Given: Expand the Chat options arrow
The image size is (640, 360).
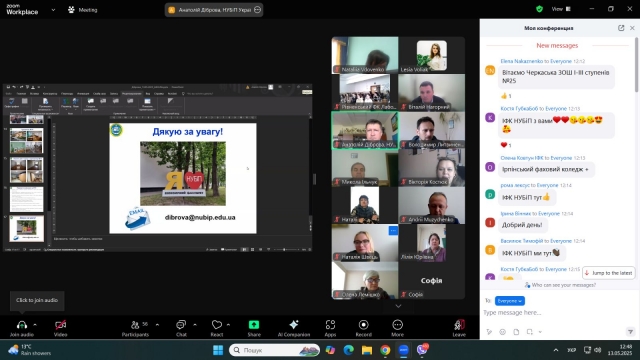Looking at the screenshot, I should coord(195,325).
